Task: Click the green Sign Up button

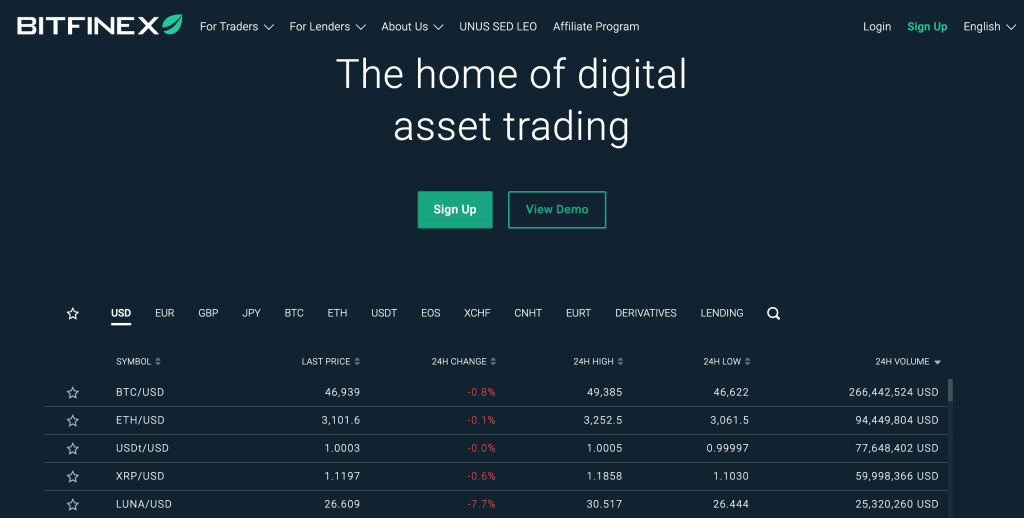Action: (x=455, y=210)
